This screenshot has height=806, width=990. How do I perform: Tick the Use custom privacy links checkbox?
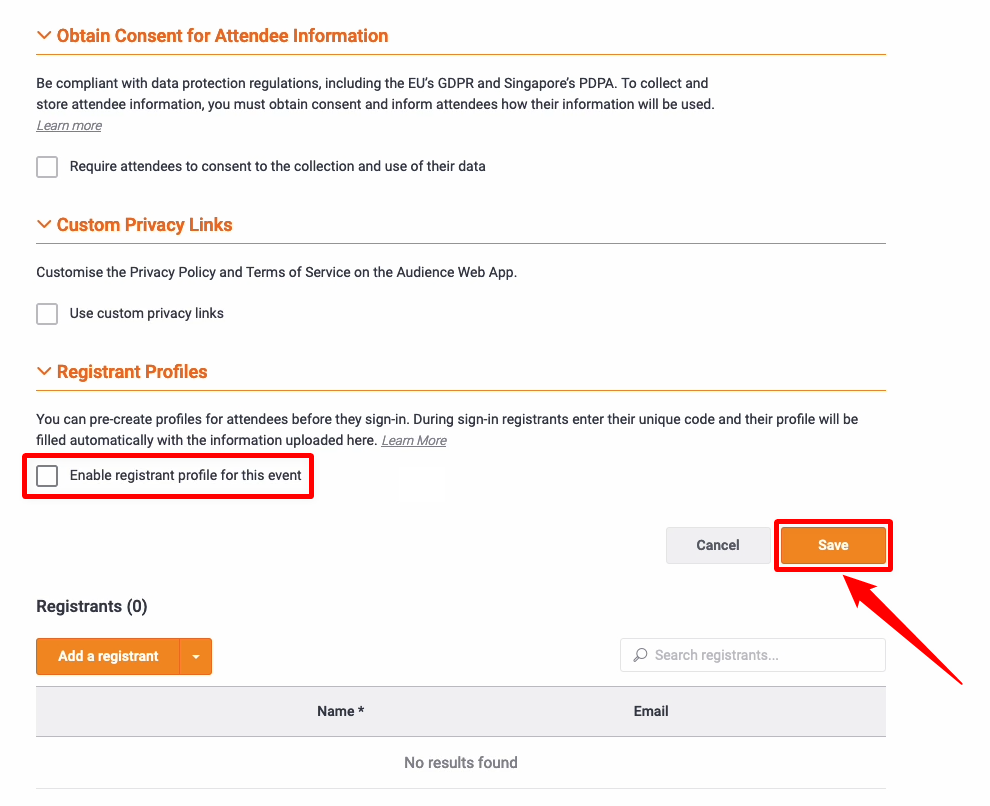[x=47, y=314]
